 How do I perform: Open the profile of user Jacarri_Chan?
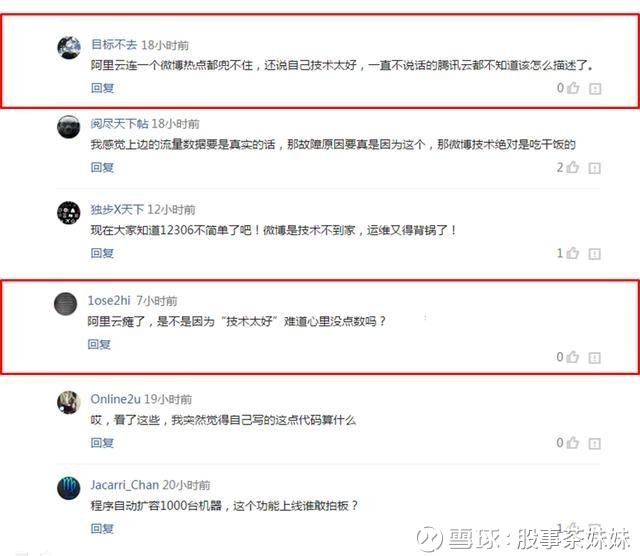point(124,485)
